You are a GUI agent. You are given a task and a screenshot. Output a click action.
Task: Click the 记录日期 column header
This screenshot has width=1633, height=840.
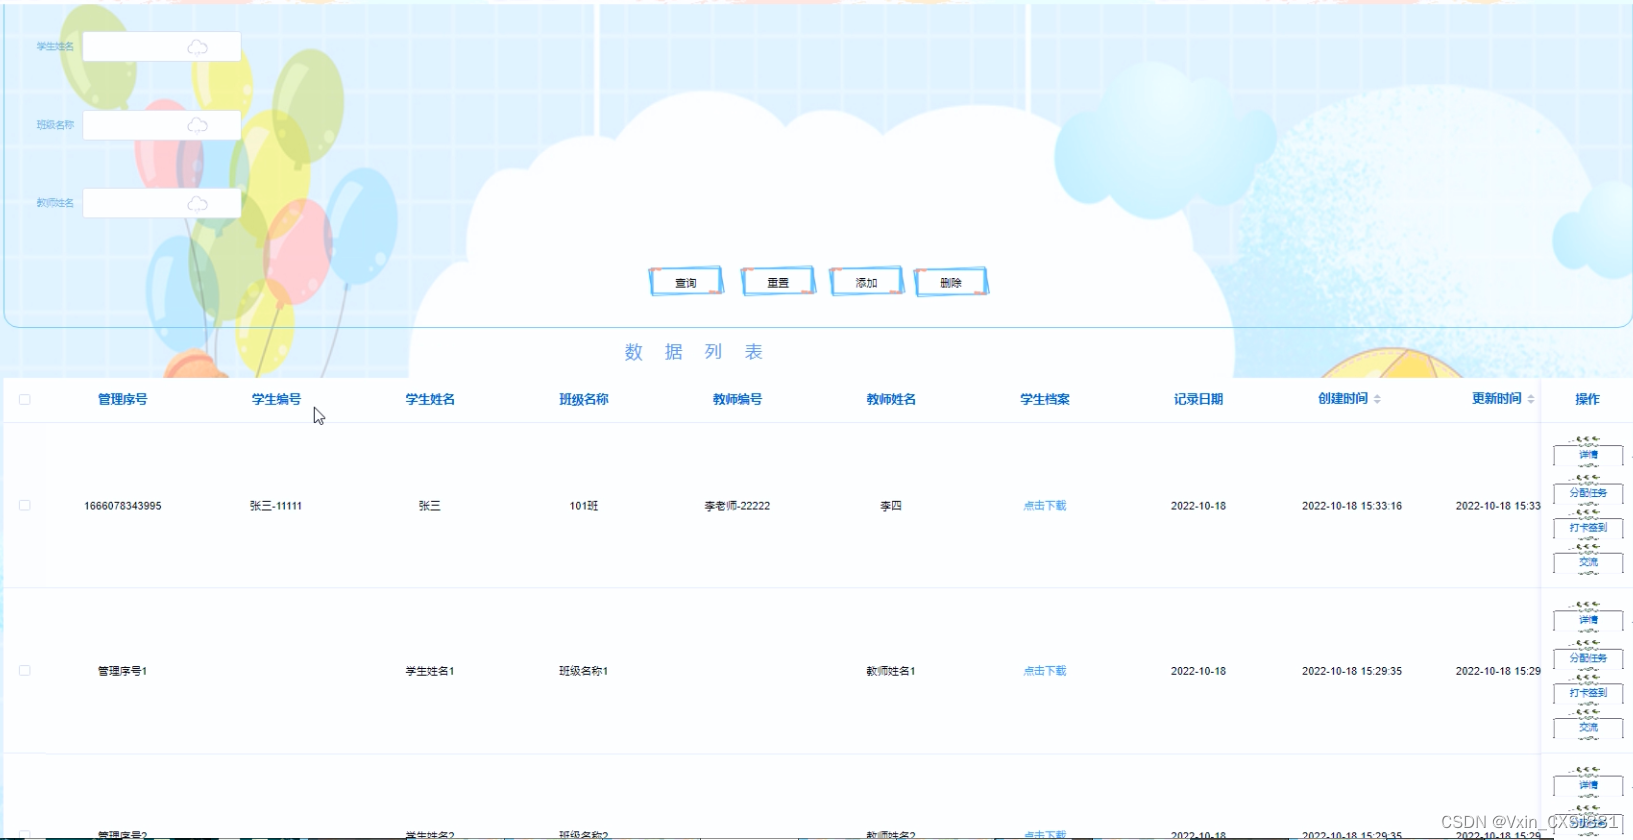point(1198,399)
